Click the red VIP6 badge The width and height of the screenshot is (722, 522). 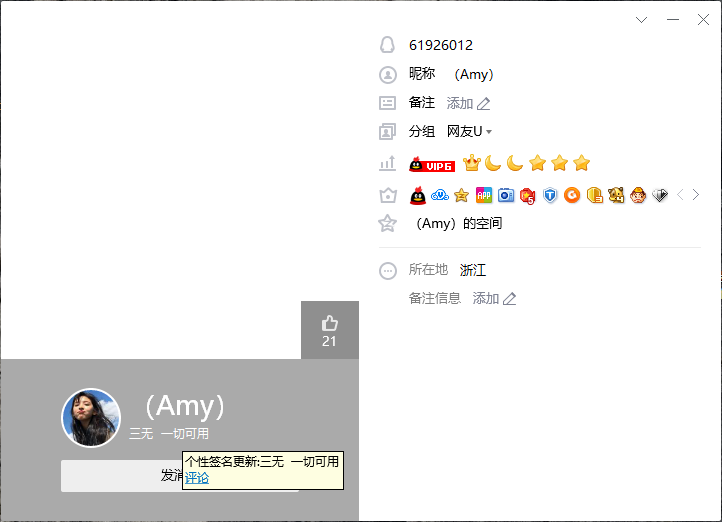click(x=431, y=165)
